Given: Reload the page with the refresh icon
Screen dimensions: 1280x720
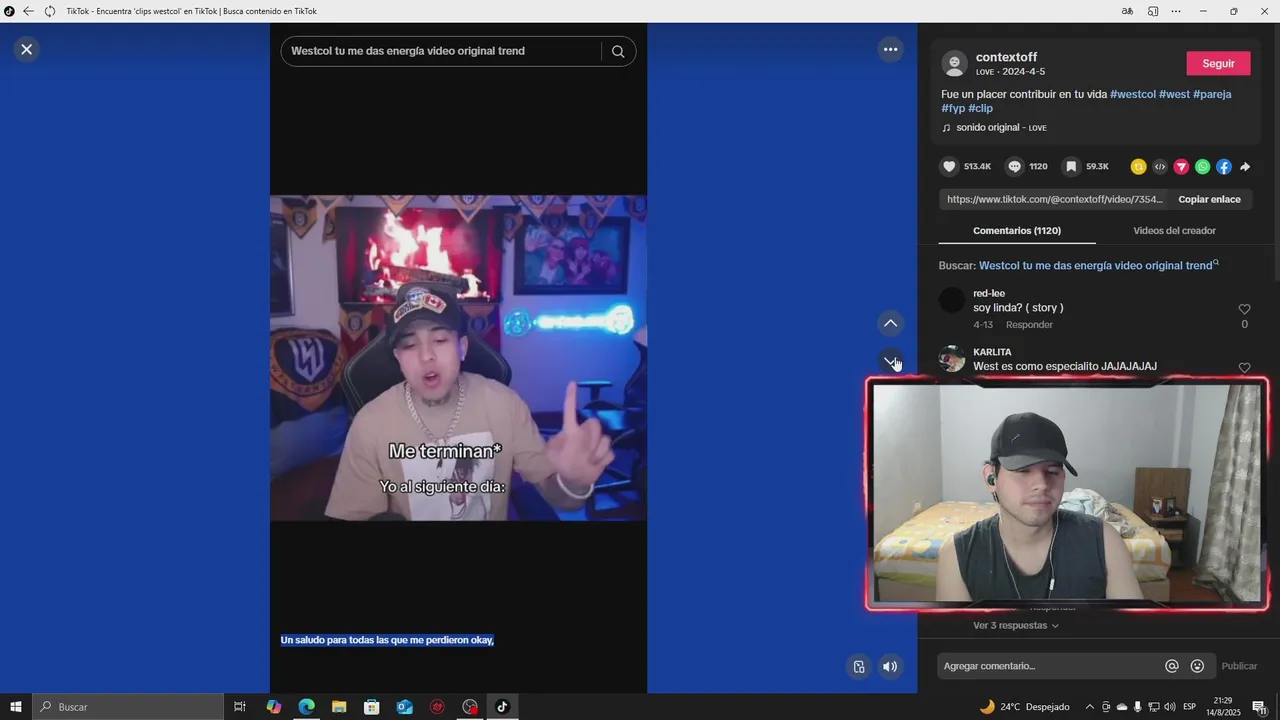Looking at the screenshot, I should 50,11.
